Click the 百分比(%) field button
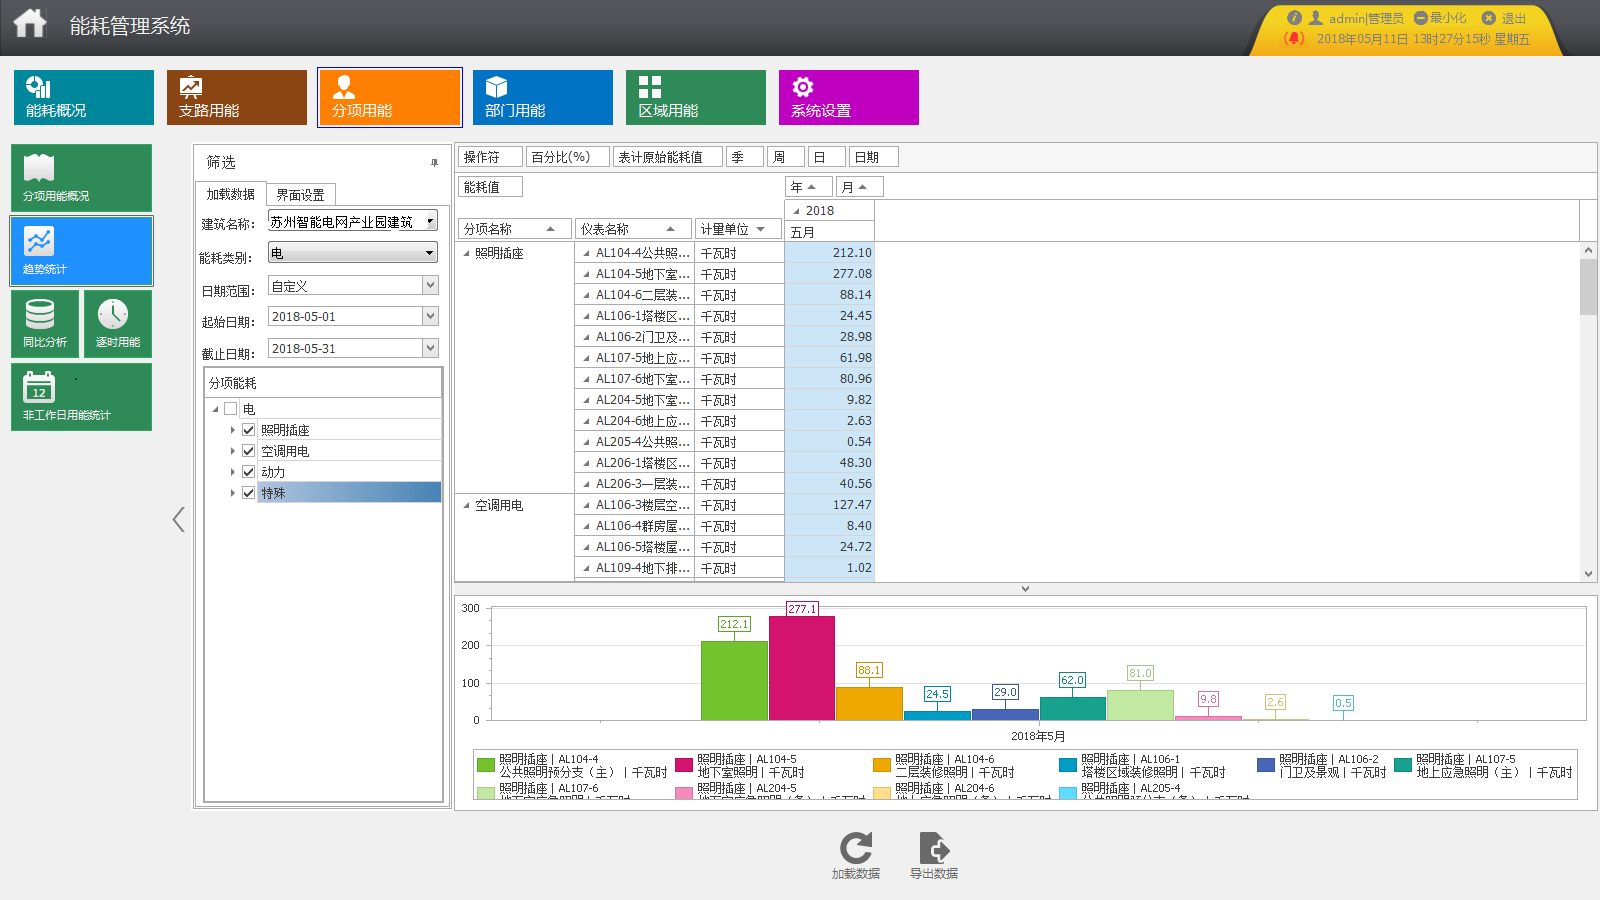The height and width of the screenshot is (900, 1600). [567, 157]
